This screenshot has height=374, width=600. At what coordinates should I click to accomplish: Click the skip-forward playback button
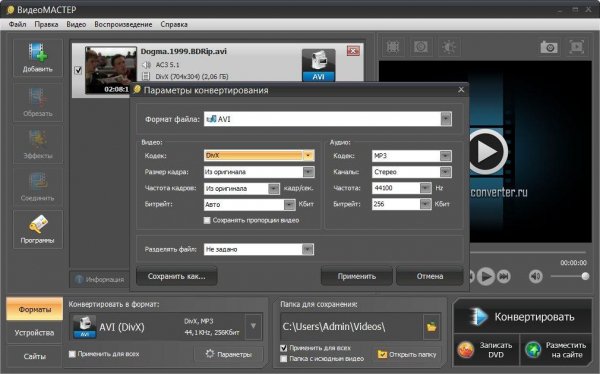(504, 276)
